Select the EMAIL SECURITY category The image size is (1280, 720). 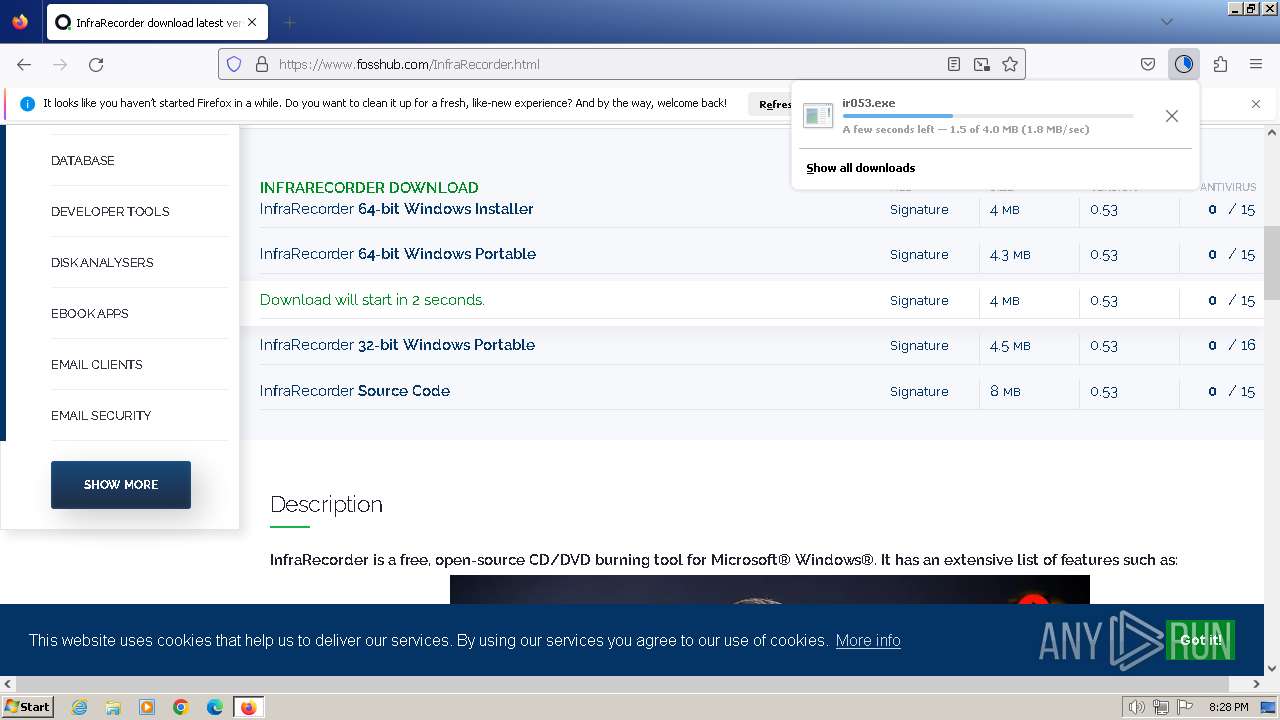[101, 415]
